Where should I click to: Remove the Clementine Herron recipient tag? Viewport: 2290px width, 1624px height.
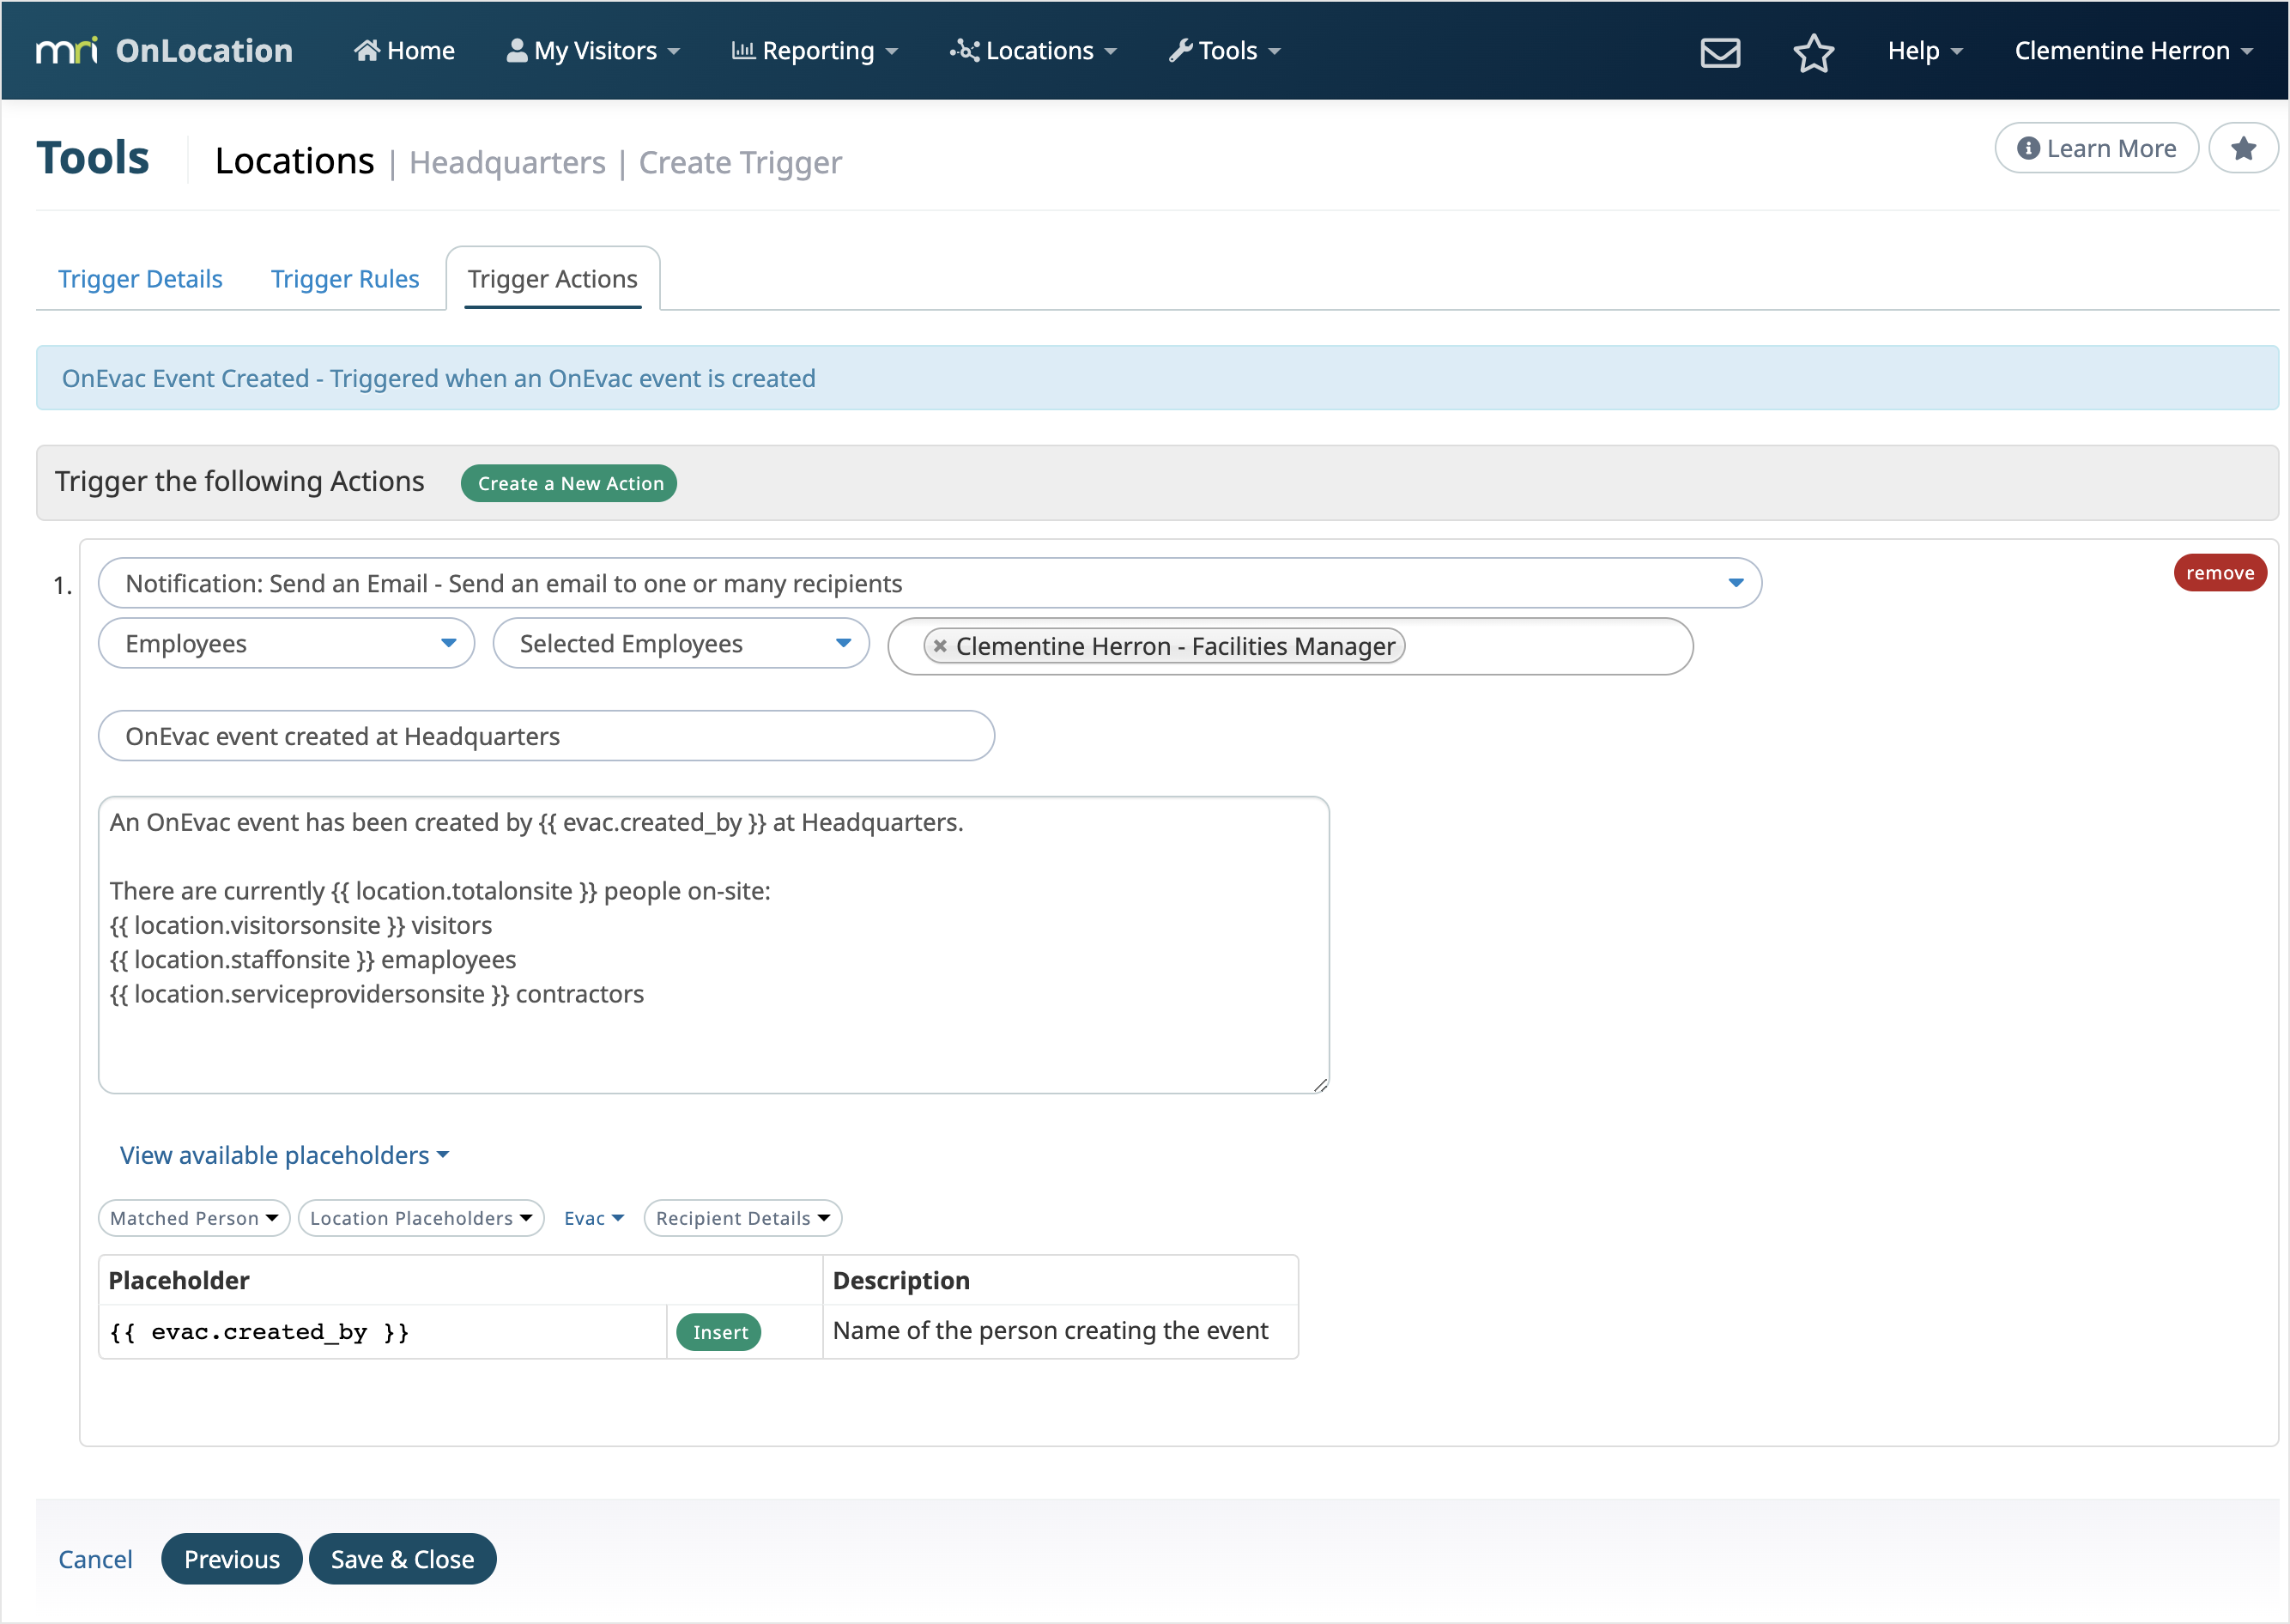939,646
